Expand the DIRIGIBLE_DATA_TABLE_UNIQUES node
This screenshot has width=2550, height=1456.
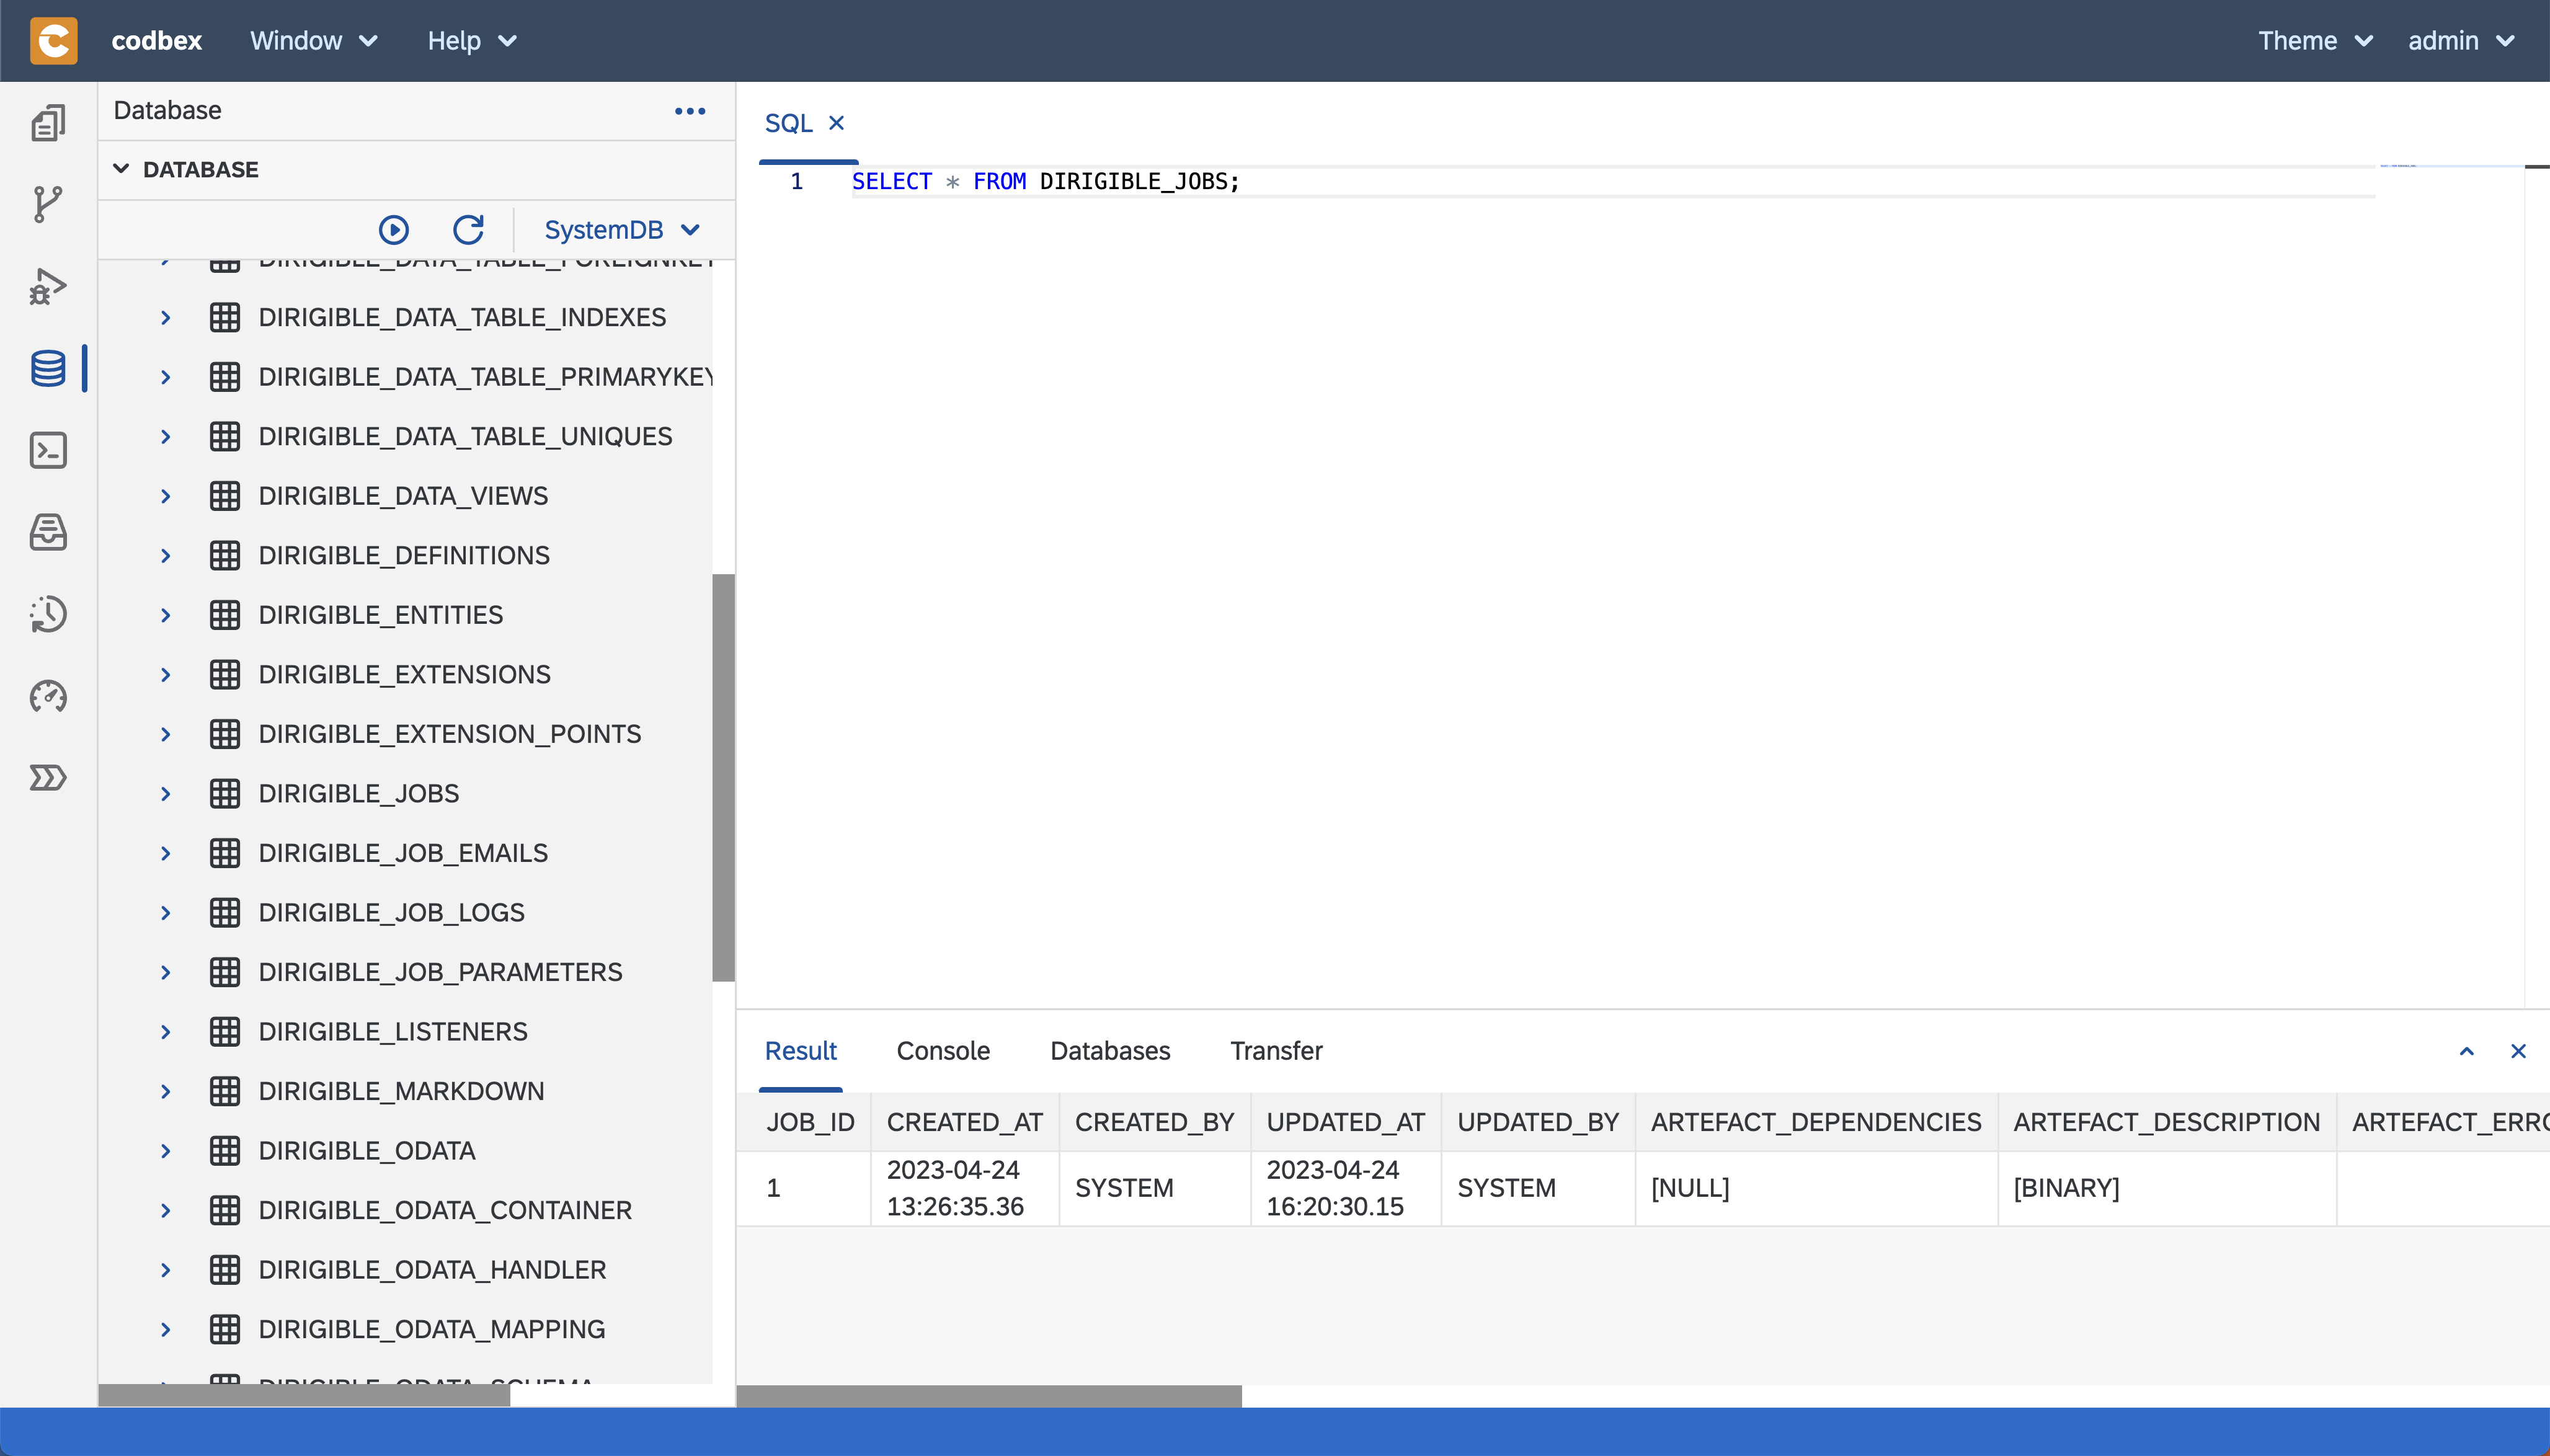tap(166, 437)
